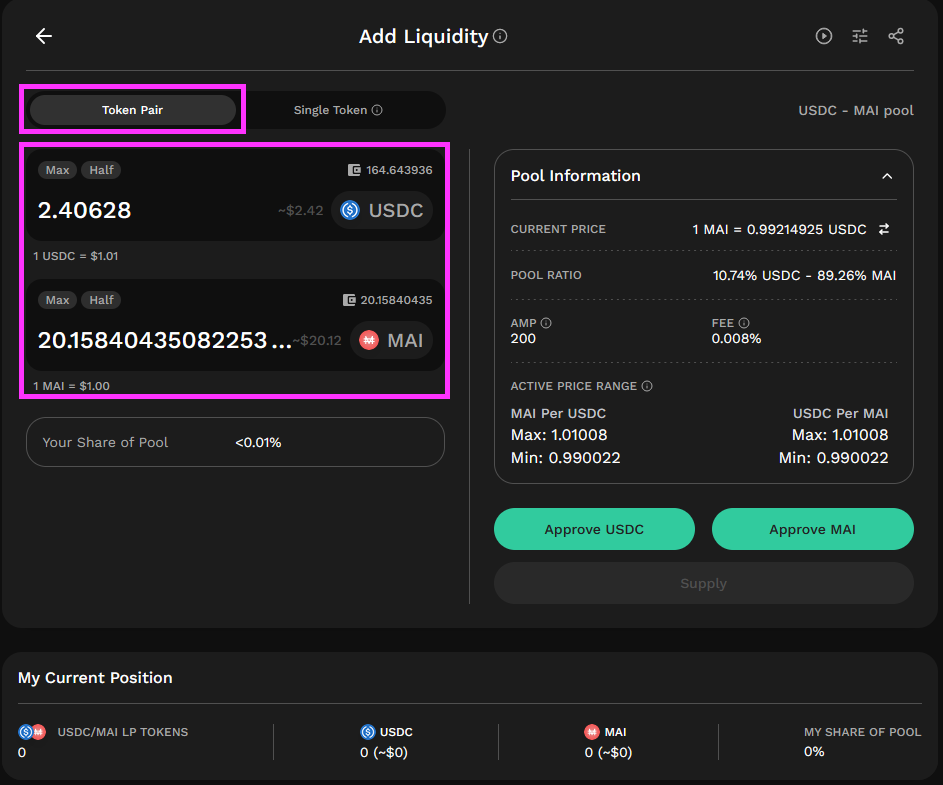Click current price 1 MAI = 0.99214925 USDC
The width and height of the screenshot is (943, 785).
(x=779, y=229)
